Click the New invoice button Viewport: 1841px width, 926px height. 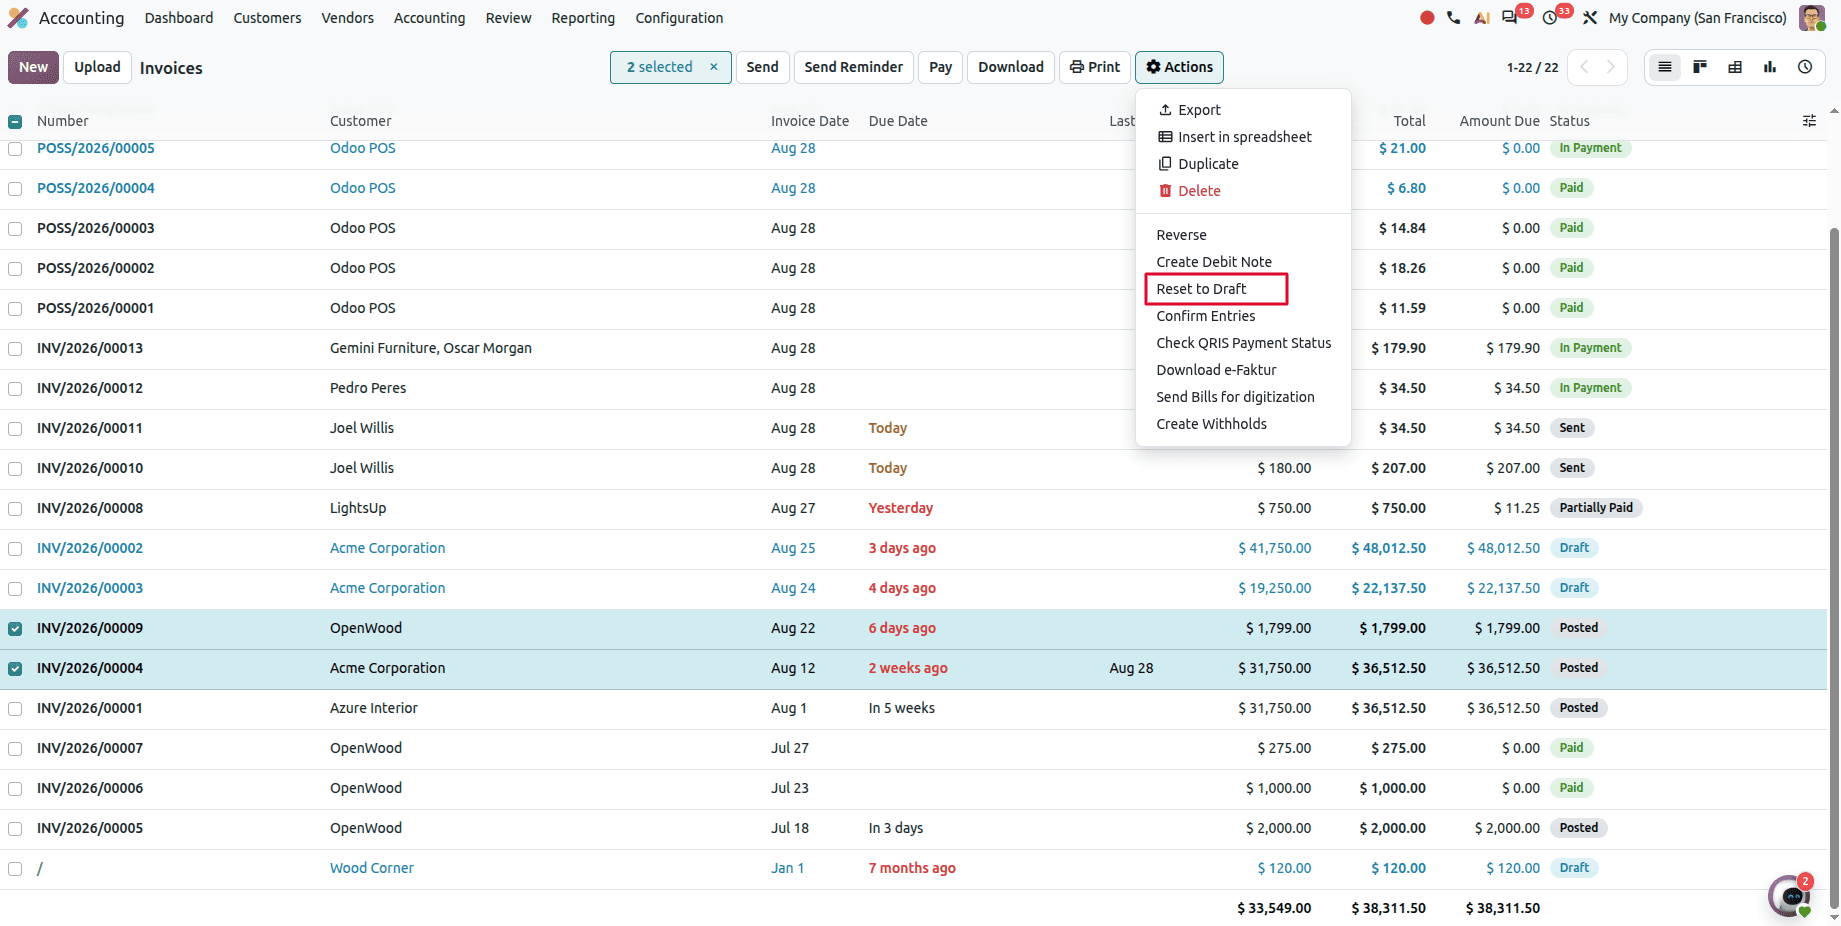pyautogui.click(x=33, y=67)
